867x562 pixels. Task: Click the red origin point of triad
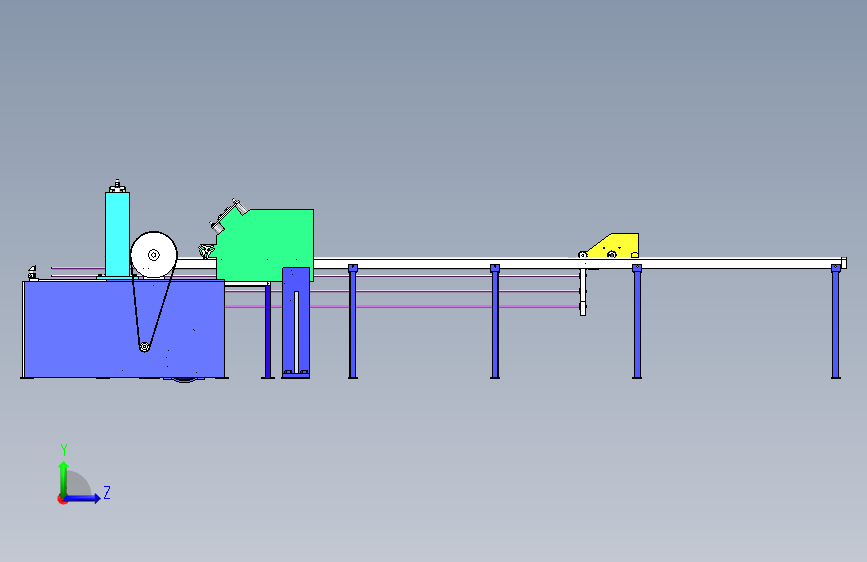[x=62, y=499]
